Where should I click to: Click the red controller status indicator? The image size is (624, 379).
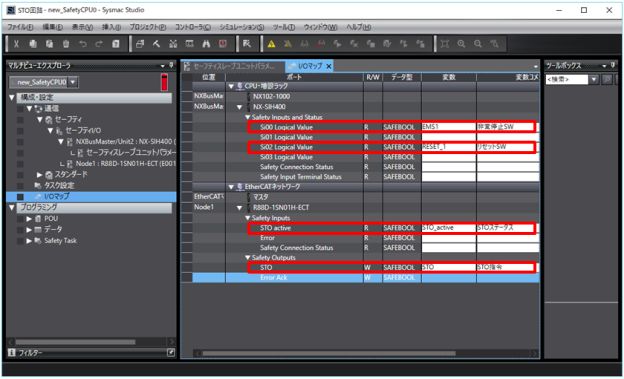164,82
